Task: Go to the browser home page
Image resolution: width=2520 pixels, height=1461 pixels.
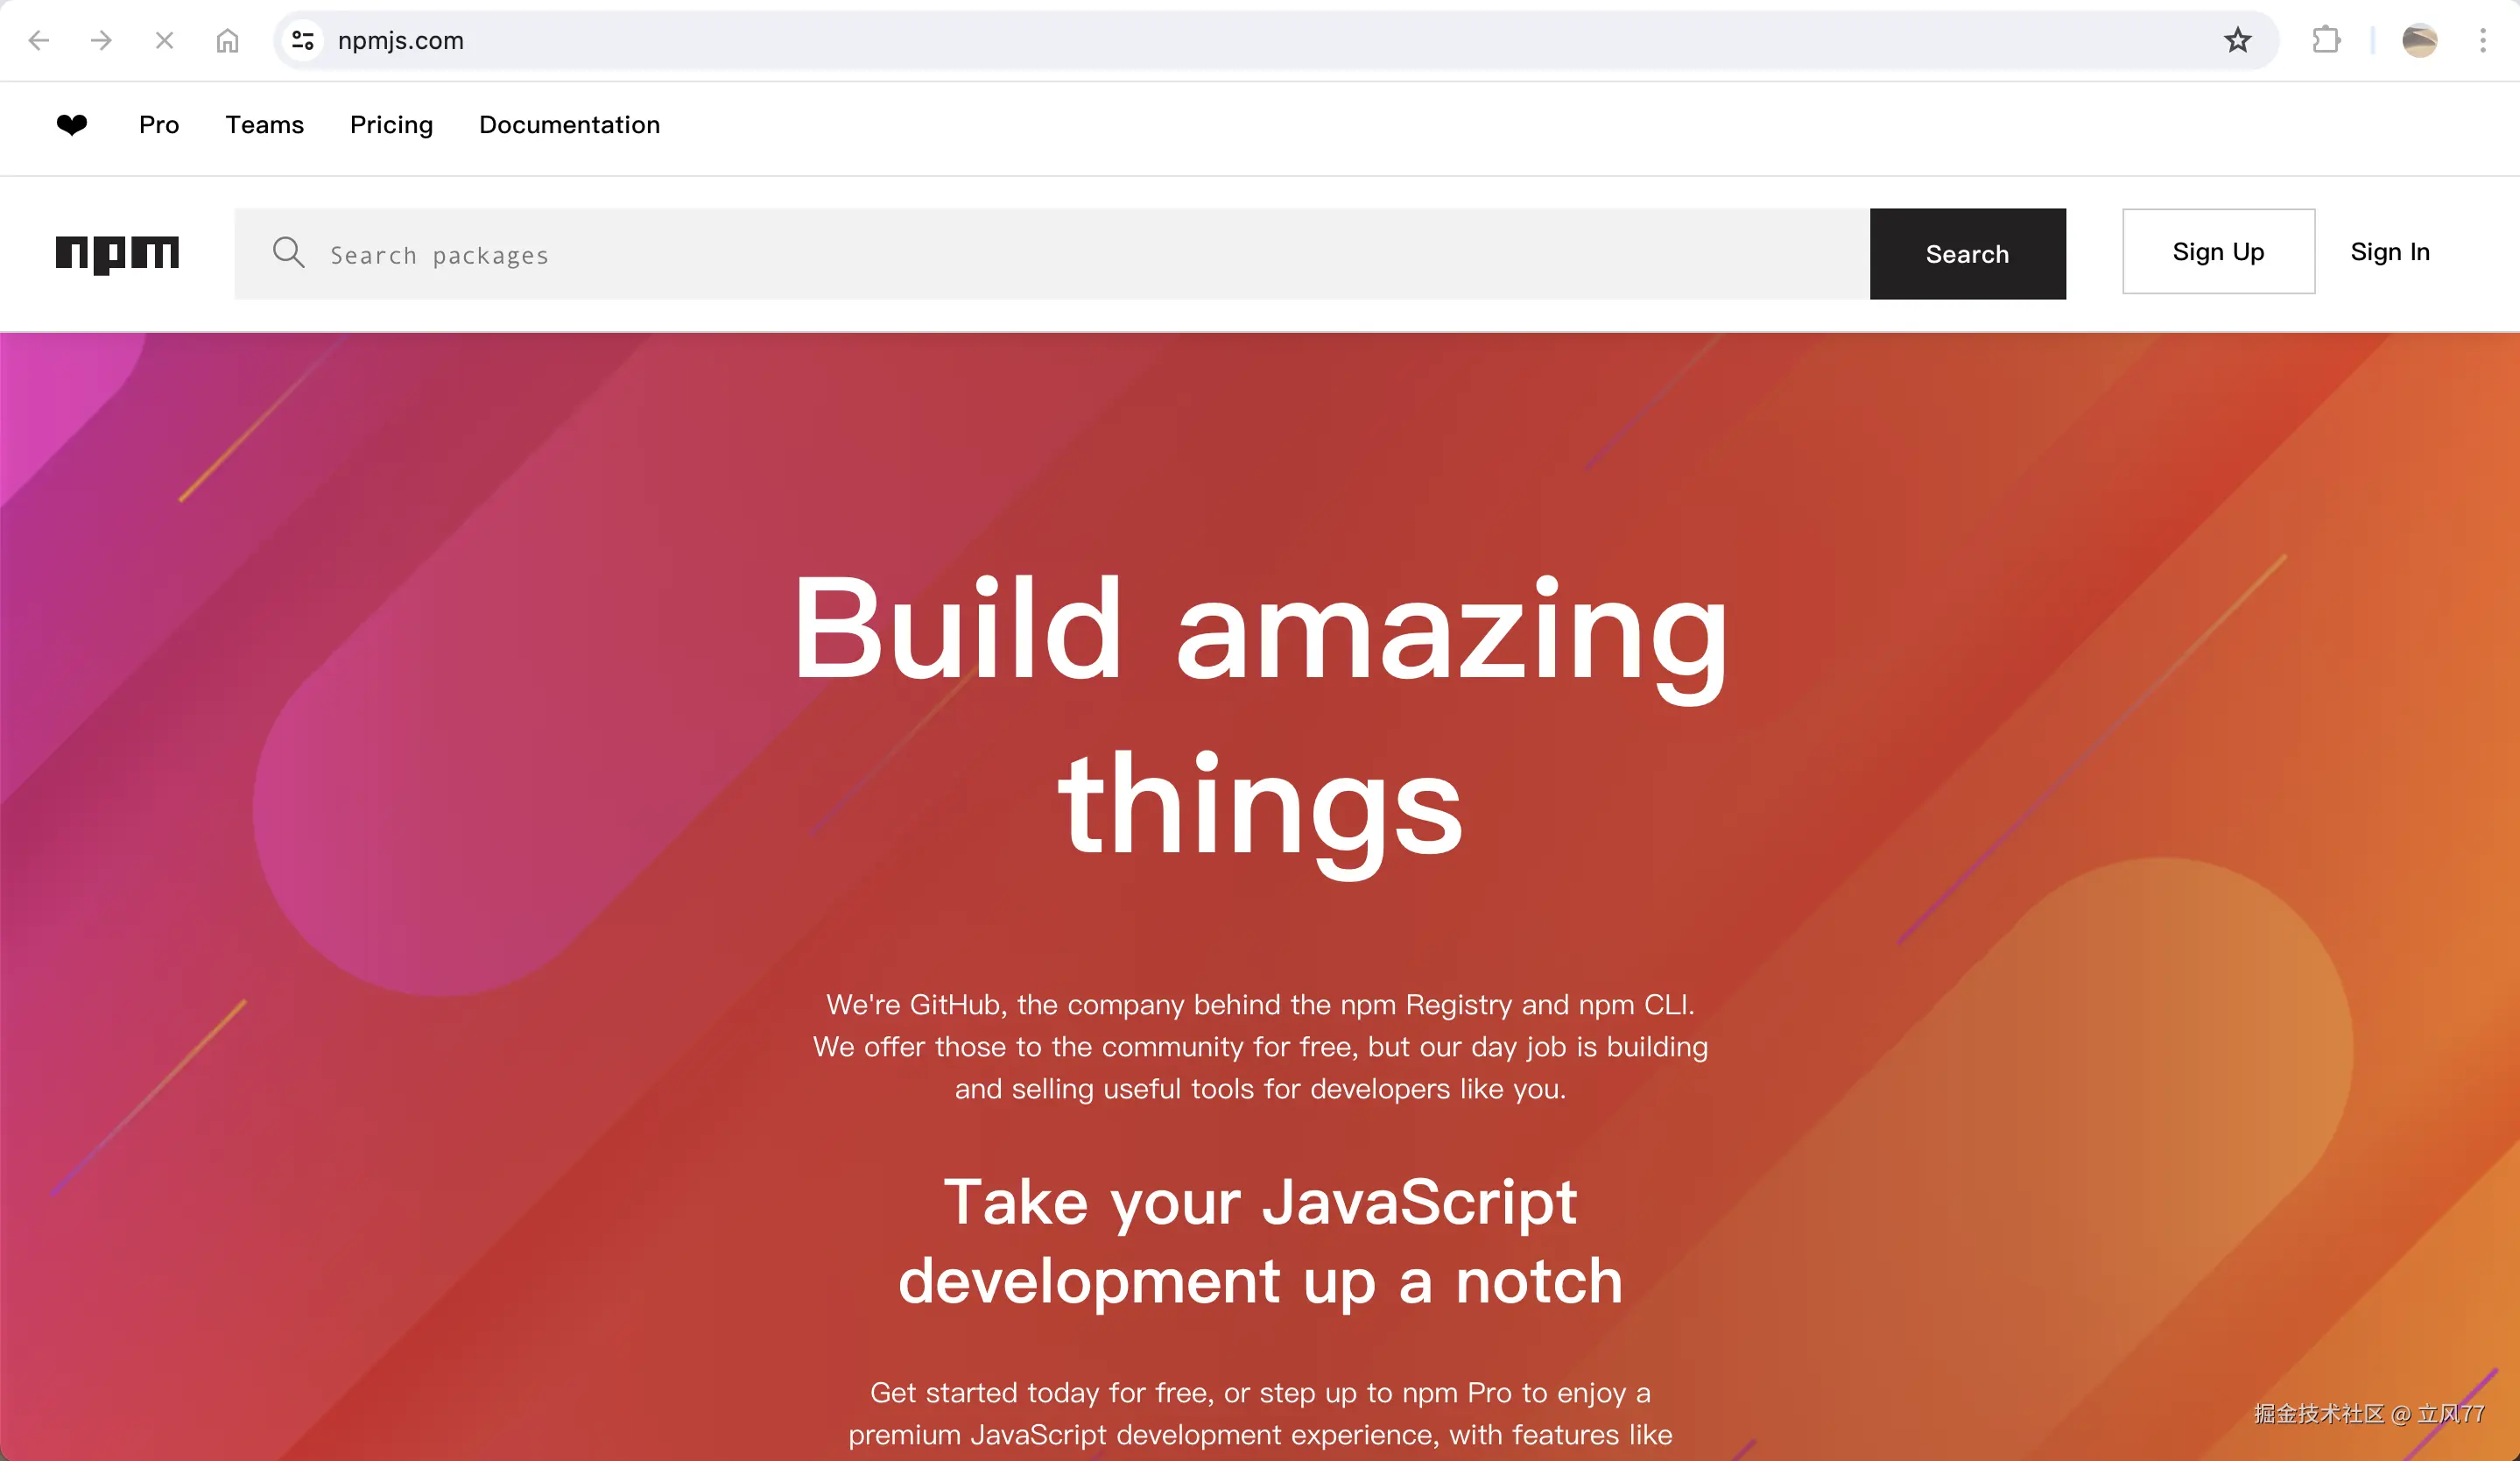Action: point(228,41)
